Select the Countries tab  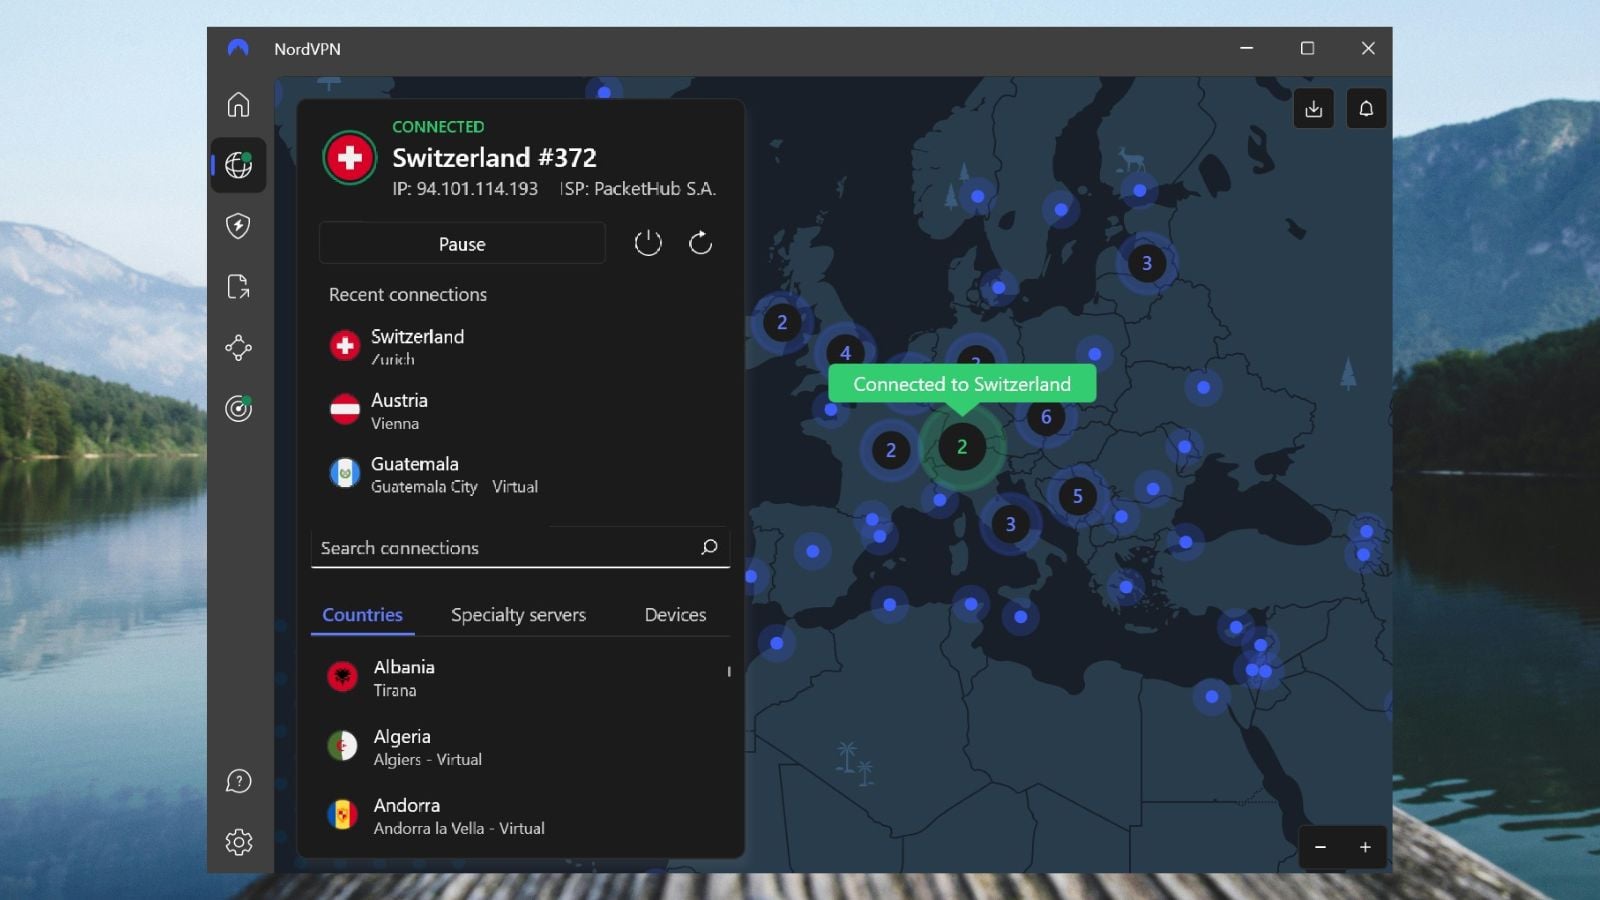(x=362, y=615)
